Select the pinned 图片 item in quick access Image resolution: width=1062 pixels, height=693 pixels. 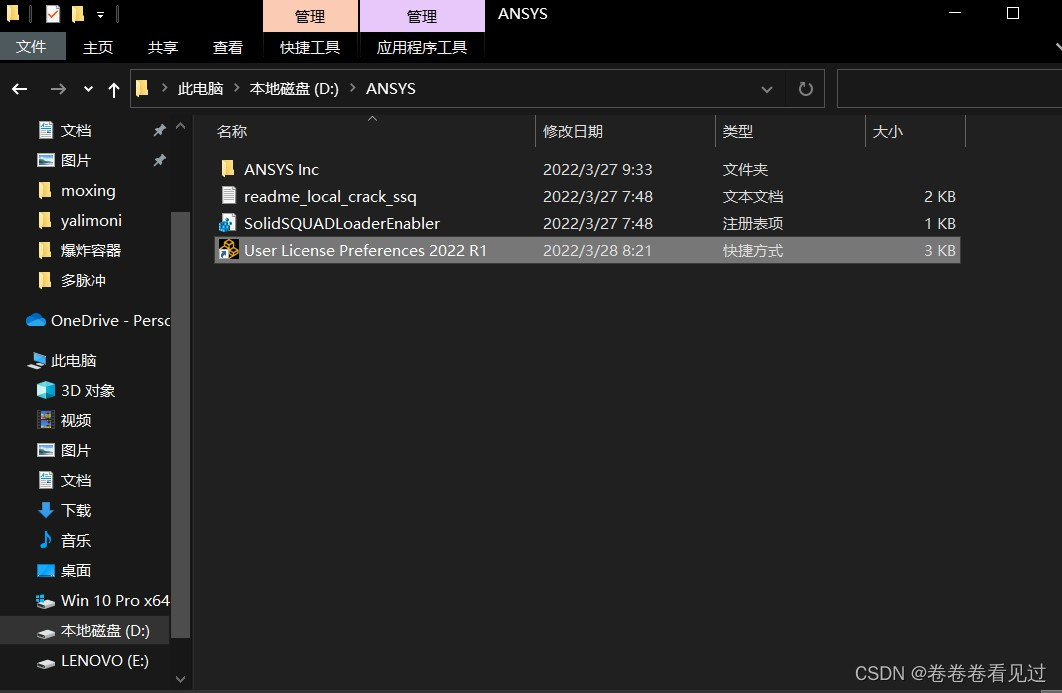click(76, 160)
